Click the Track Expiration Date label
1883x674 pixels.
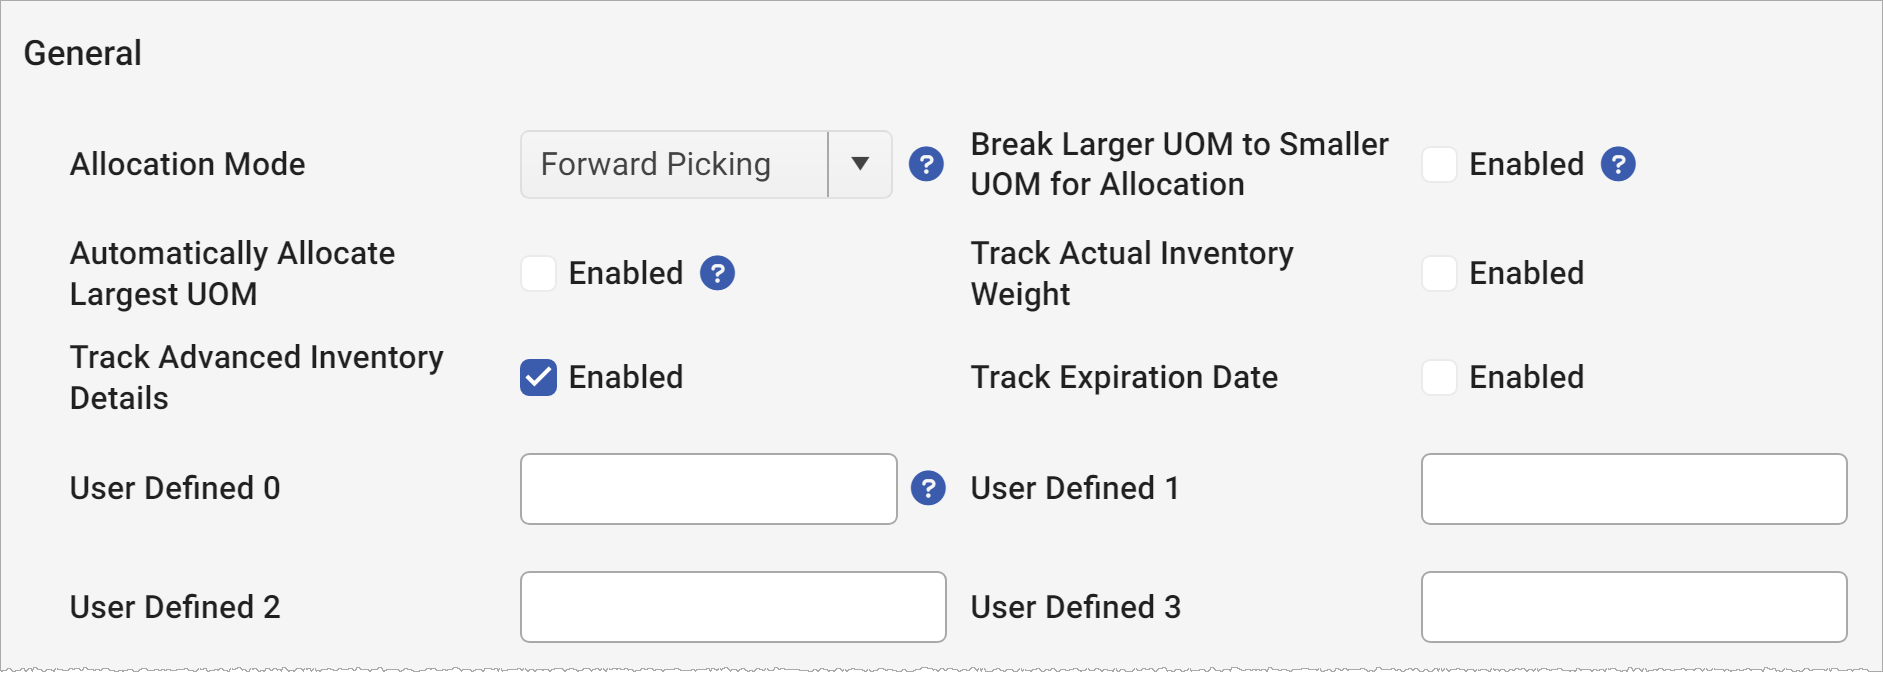pos(1123,377)
